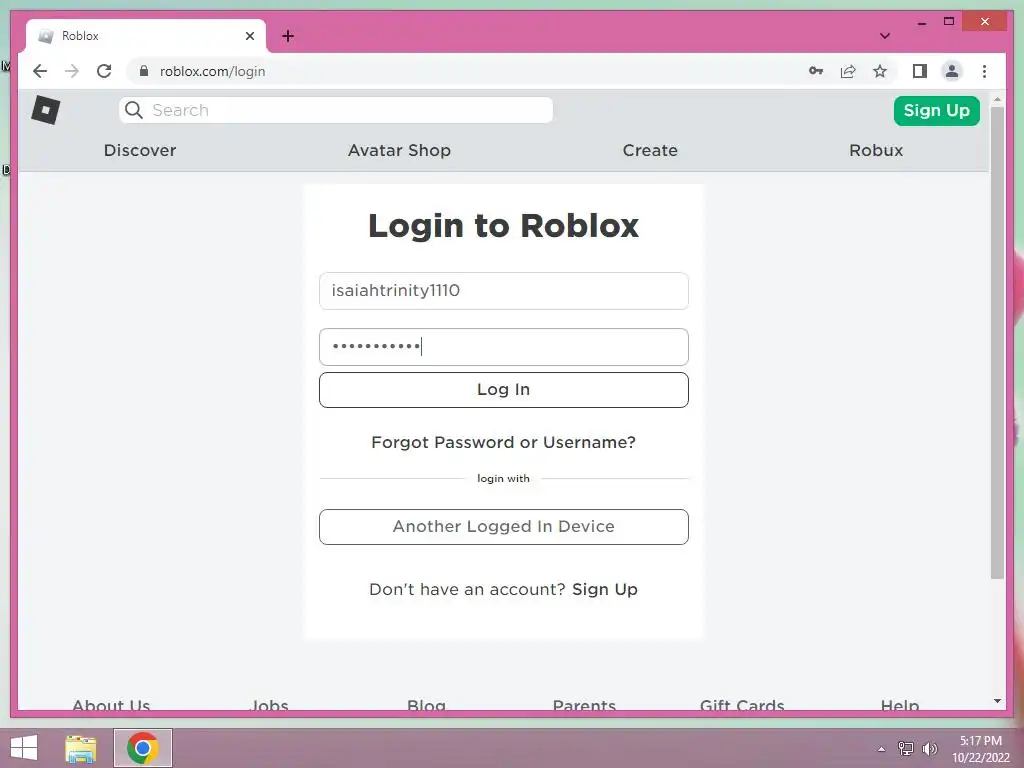Image resolution: width=1024 pixels, height=768 pixels.
Task: Click the scrollbar up arrow
Action: coord(997,99)
